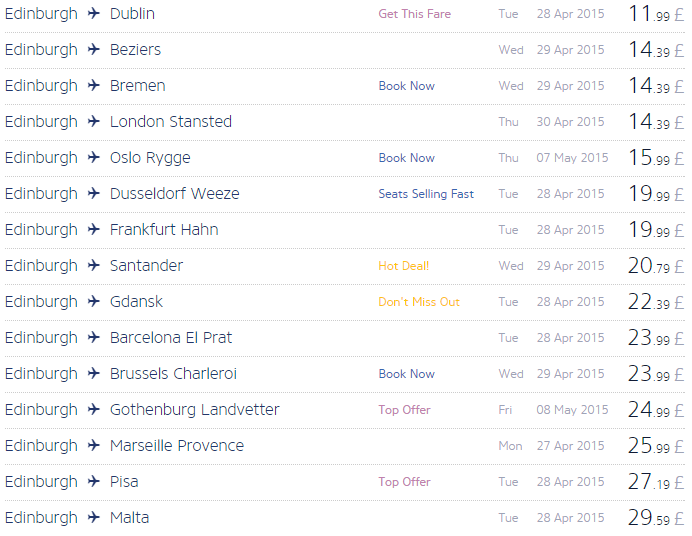The image size is (692, 536).
Task: Select the Barcelona El Prat flight row
Action: [x=344, y=337]
